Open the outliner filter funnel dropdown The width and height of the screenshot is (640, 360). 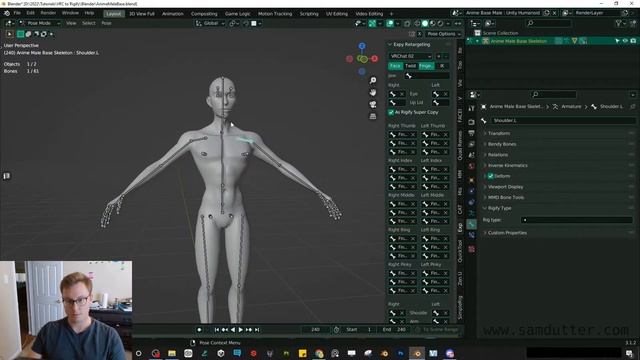click(620, 24)
